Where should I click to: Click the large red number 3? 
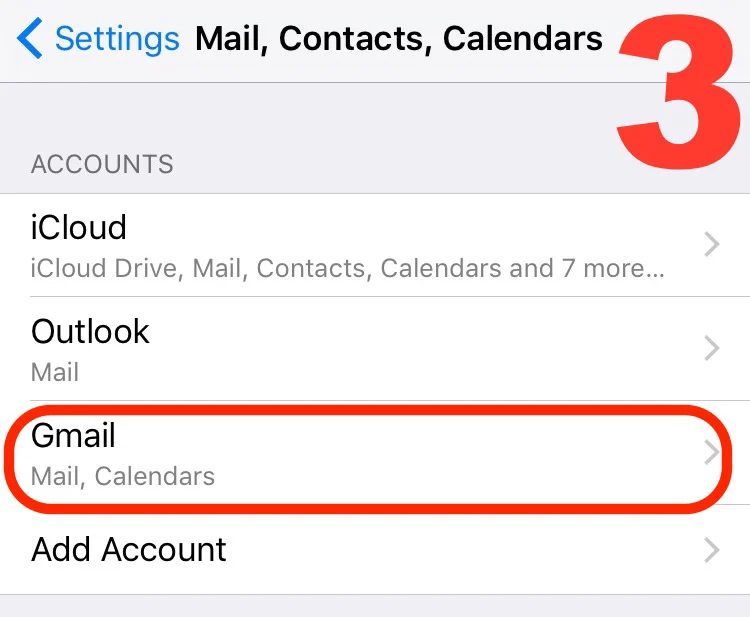679,91
